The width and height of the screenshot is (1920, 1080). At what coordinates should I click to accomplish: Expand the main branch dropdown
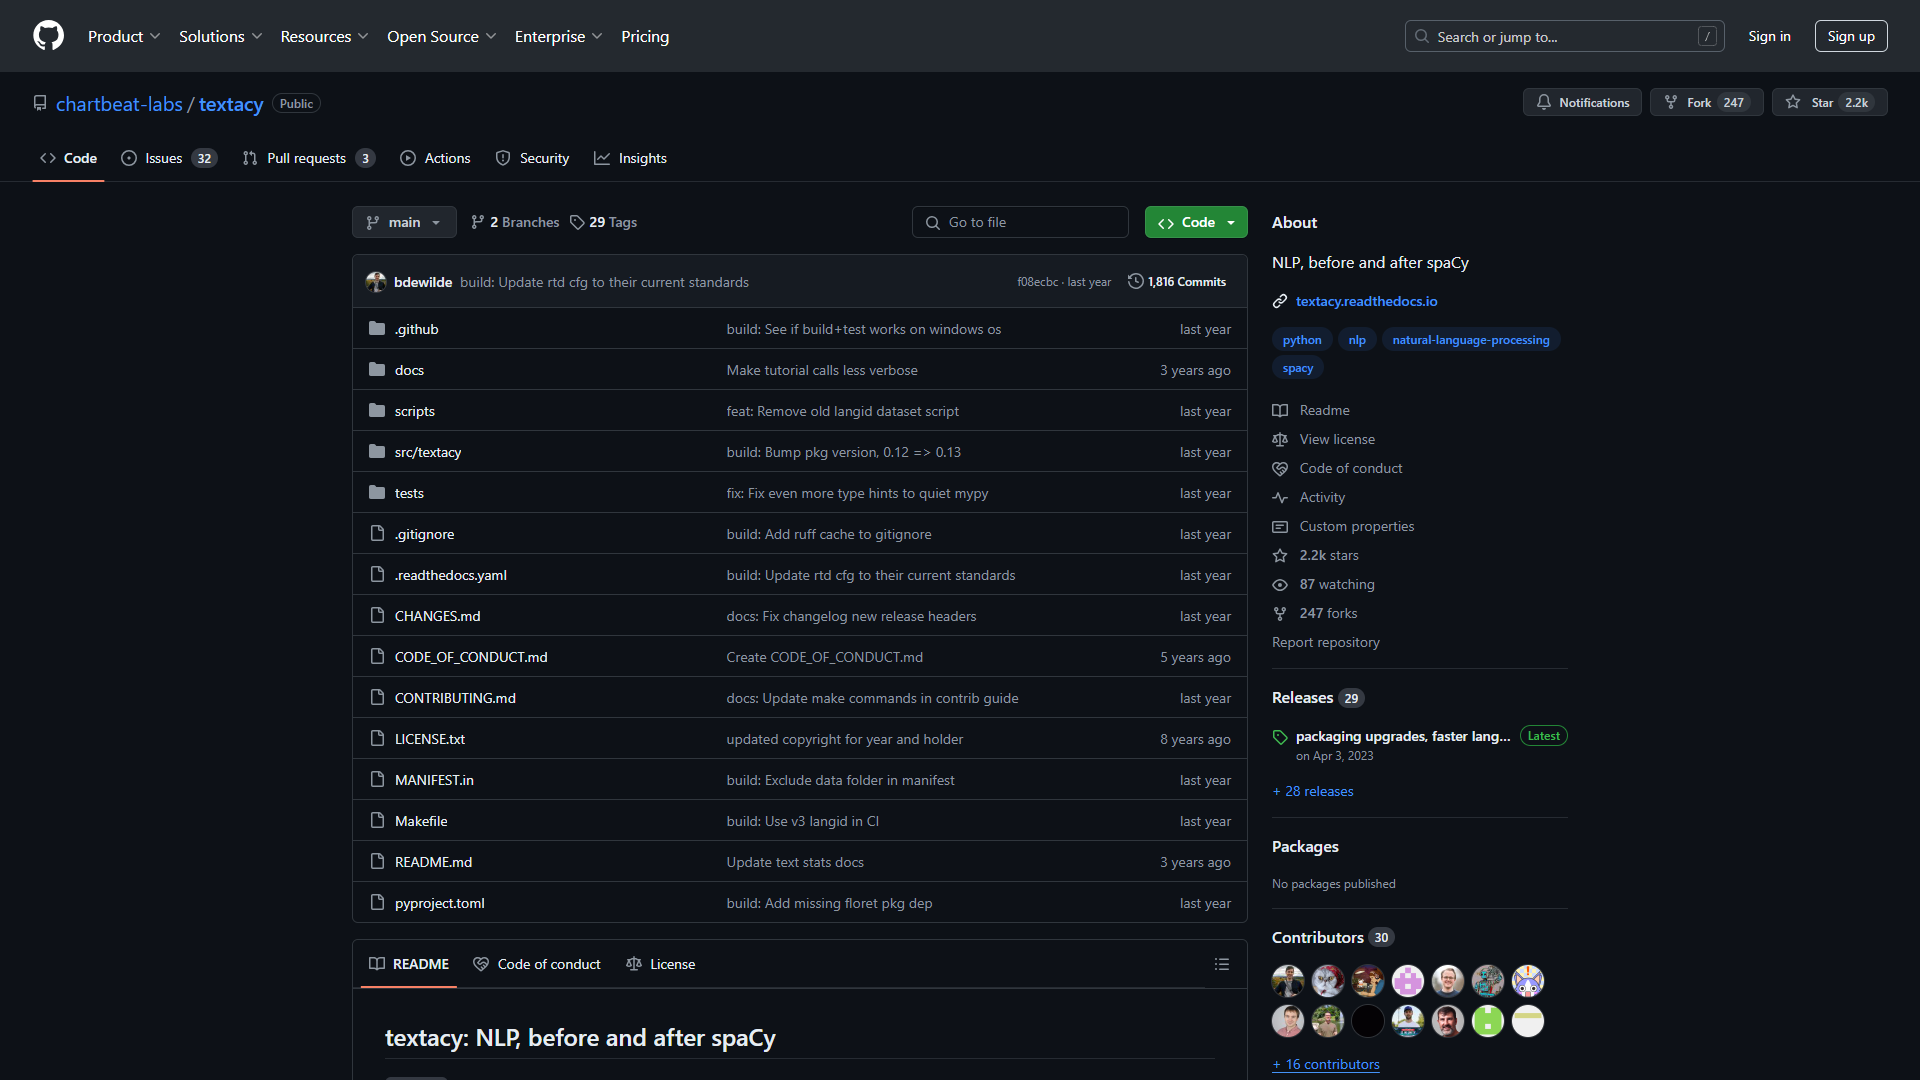[x=404, y=222]
